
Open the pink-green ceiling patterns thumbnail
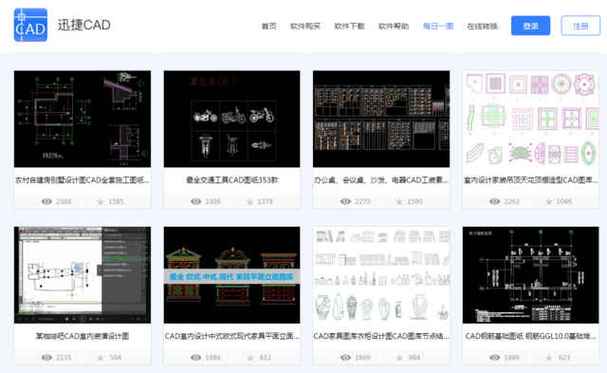531,119
